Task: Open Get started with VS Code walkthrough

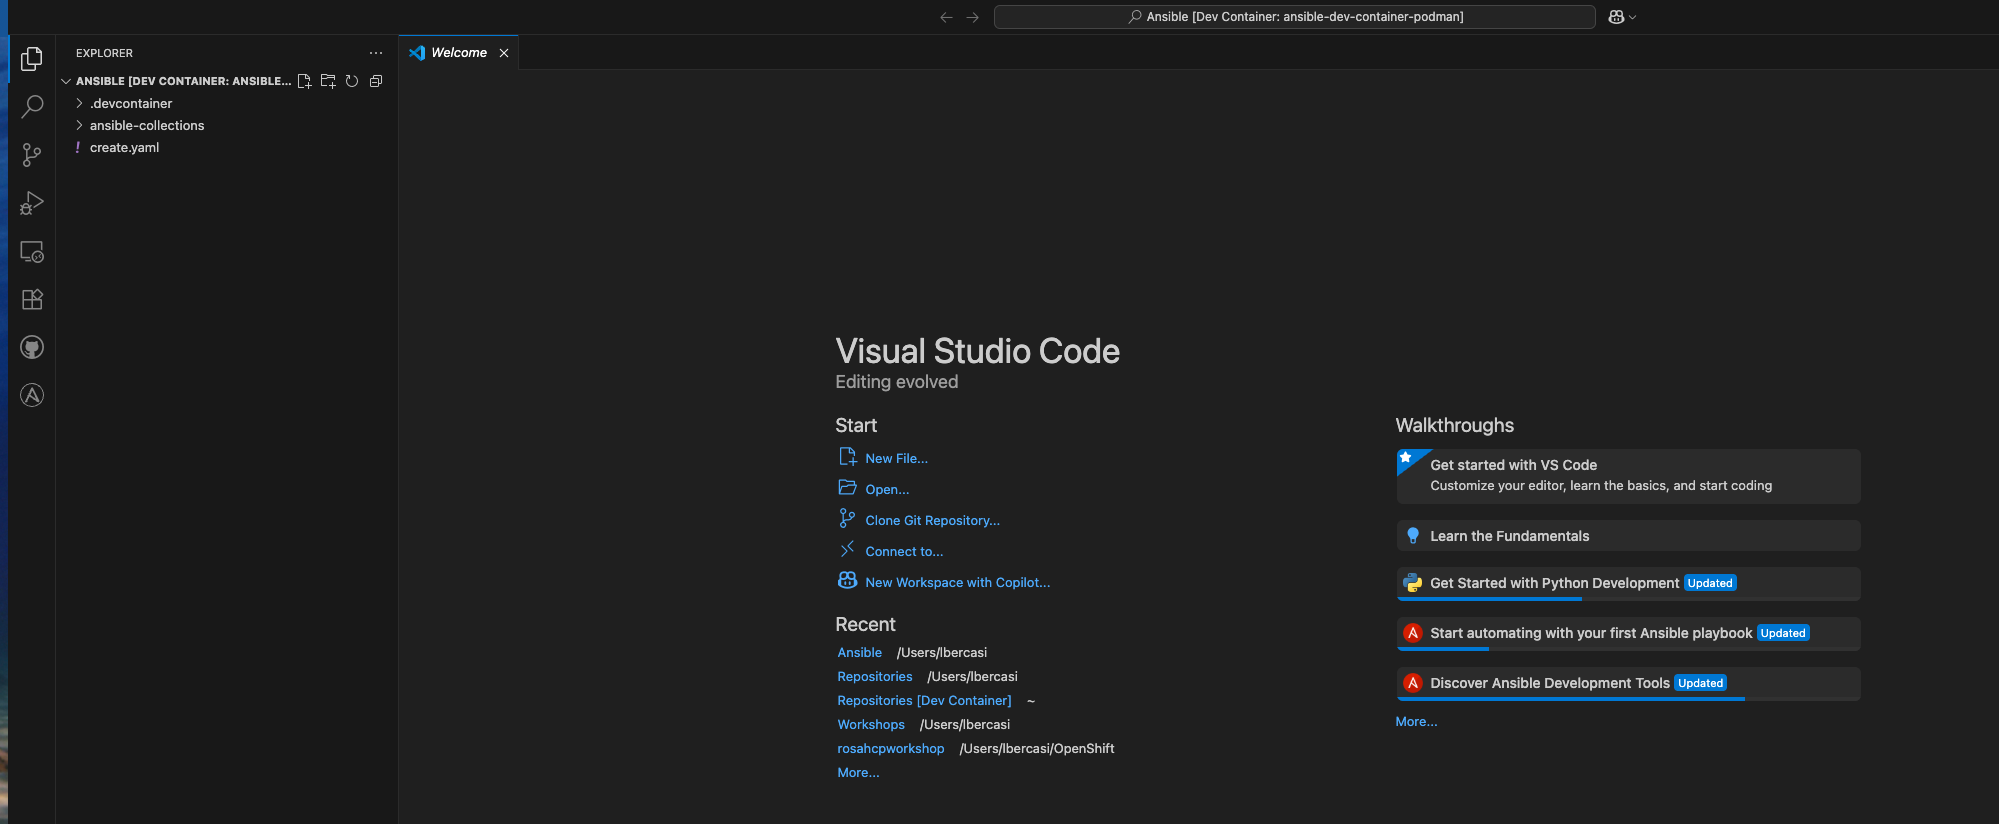Action: coord(1628,476)
